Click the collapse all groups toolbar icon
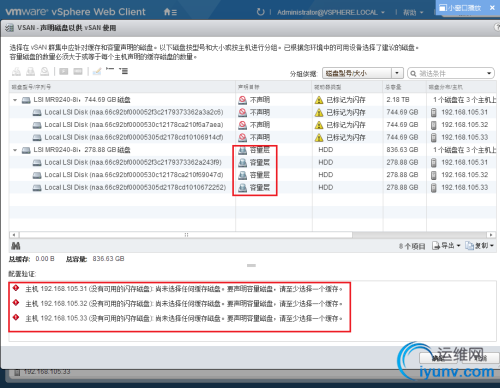This screenshot has height=388, width=500. click(x=110, y=69)
